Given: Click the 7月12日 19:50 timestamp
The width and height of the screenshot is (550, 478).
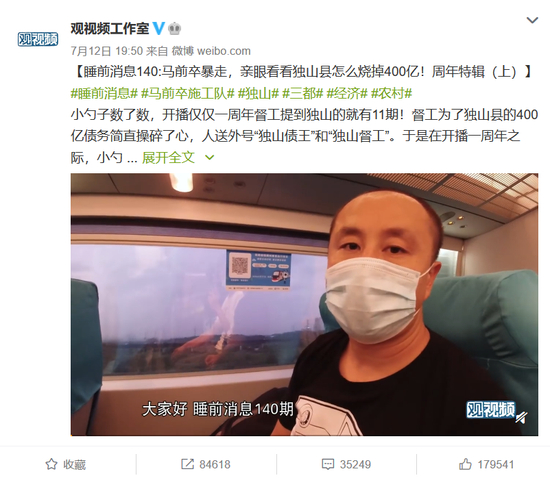Looking at the screenshot, I should 107,51.
